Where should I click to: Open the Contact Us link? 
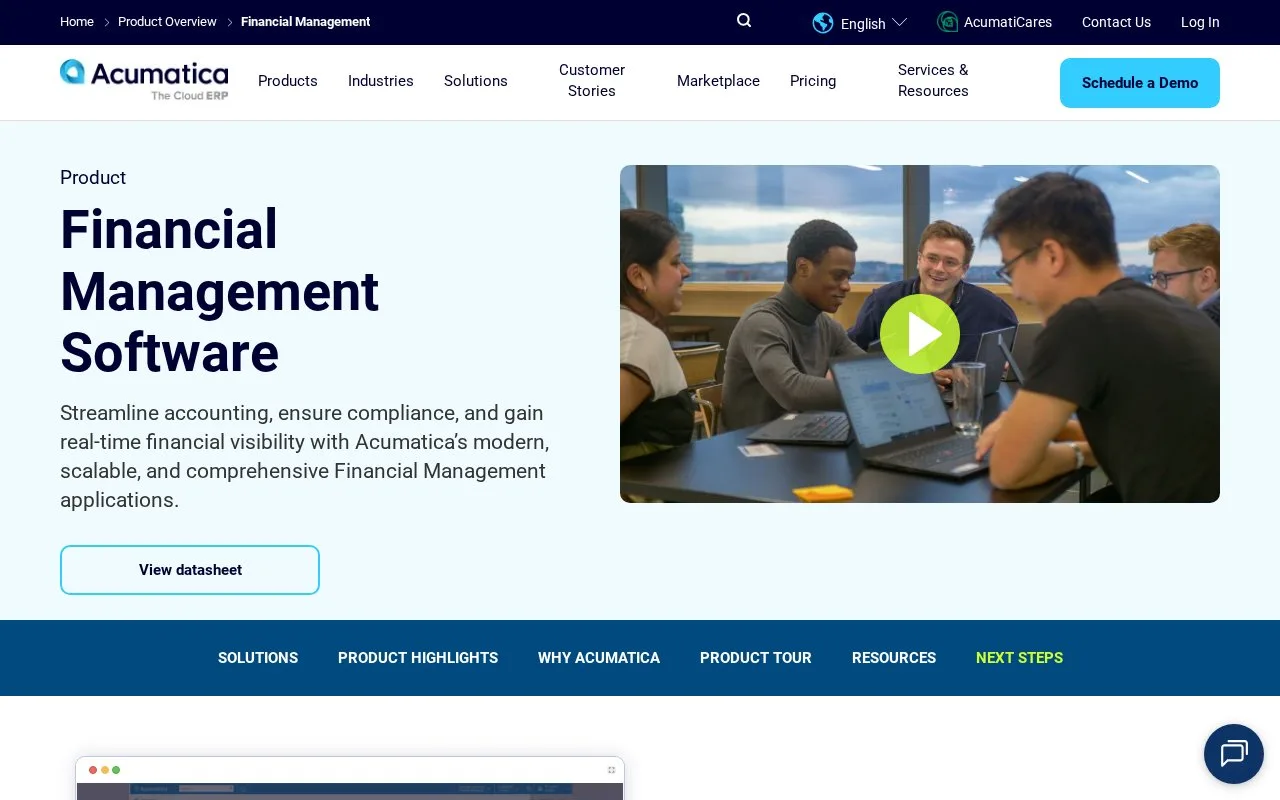(x=1116, y=22)
